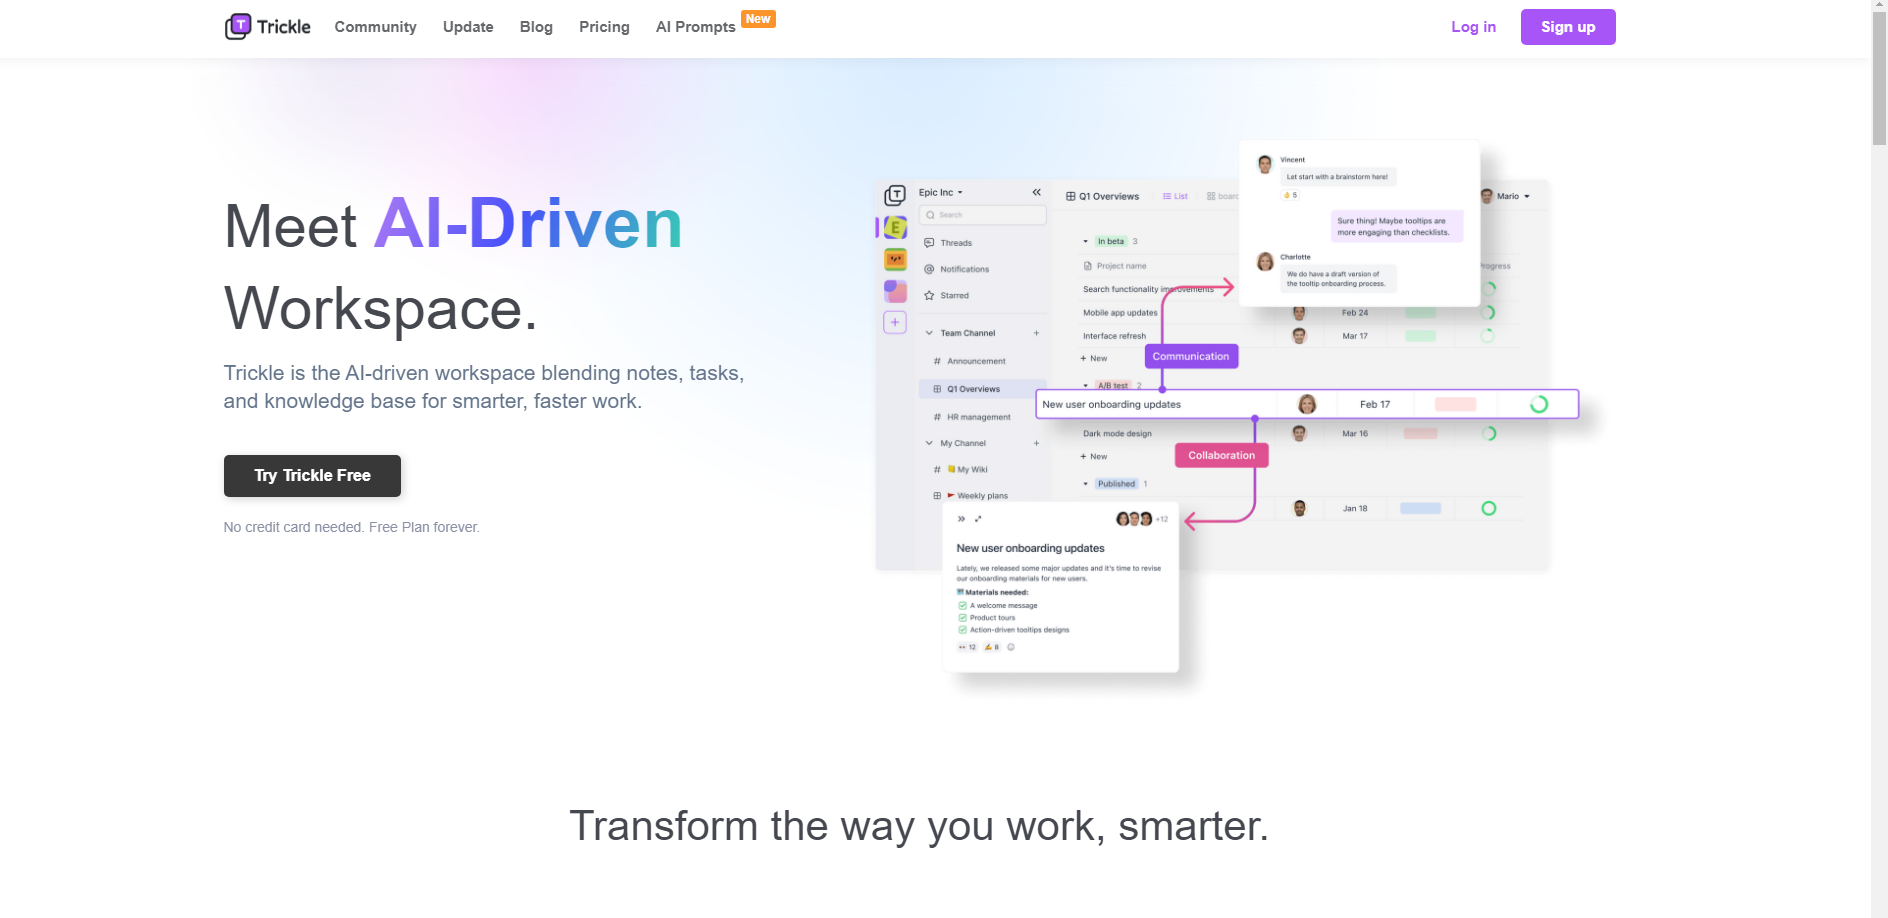Select the orange workspace icon
Screen dimensions: 1888x918
(895, 260)
